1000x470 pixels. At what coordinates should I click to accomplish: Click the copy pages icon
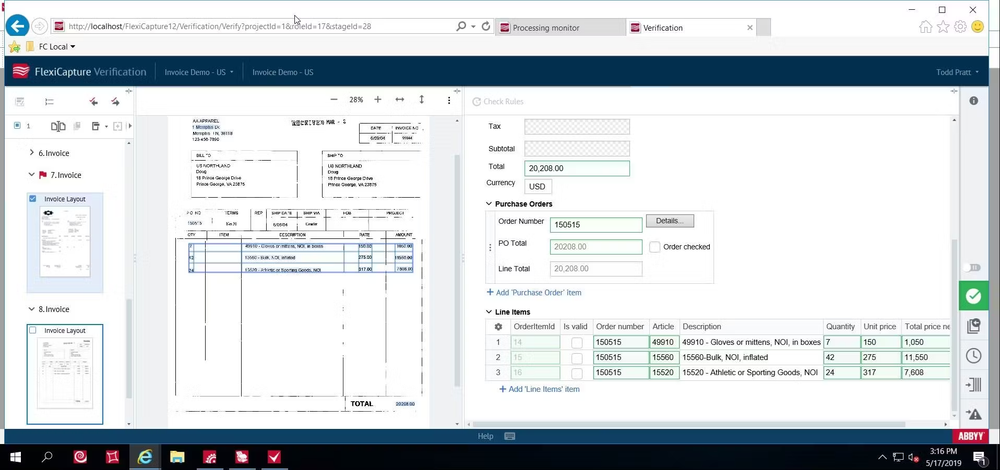[x=77, y=126]
